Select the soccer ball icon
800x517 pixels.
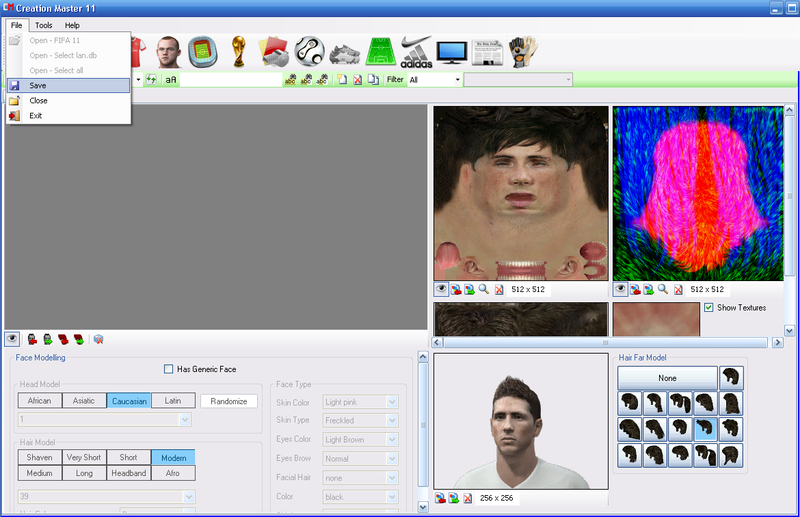309,51
